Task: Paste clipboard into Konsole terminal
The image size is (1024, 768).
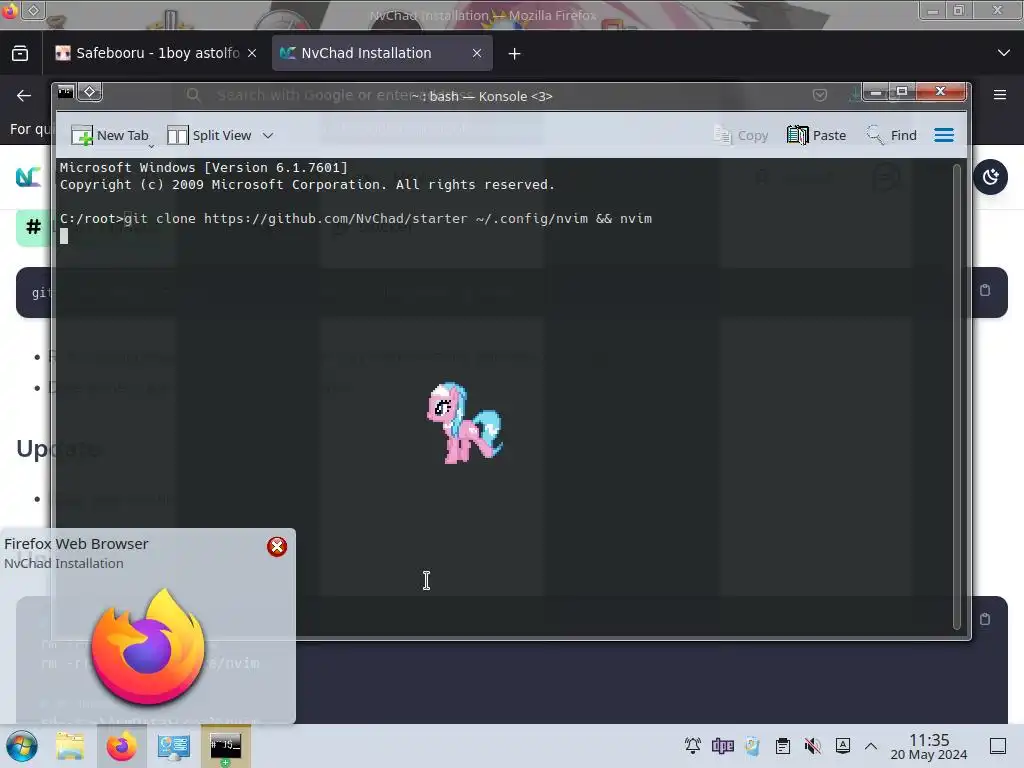Action: [816, 135]
